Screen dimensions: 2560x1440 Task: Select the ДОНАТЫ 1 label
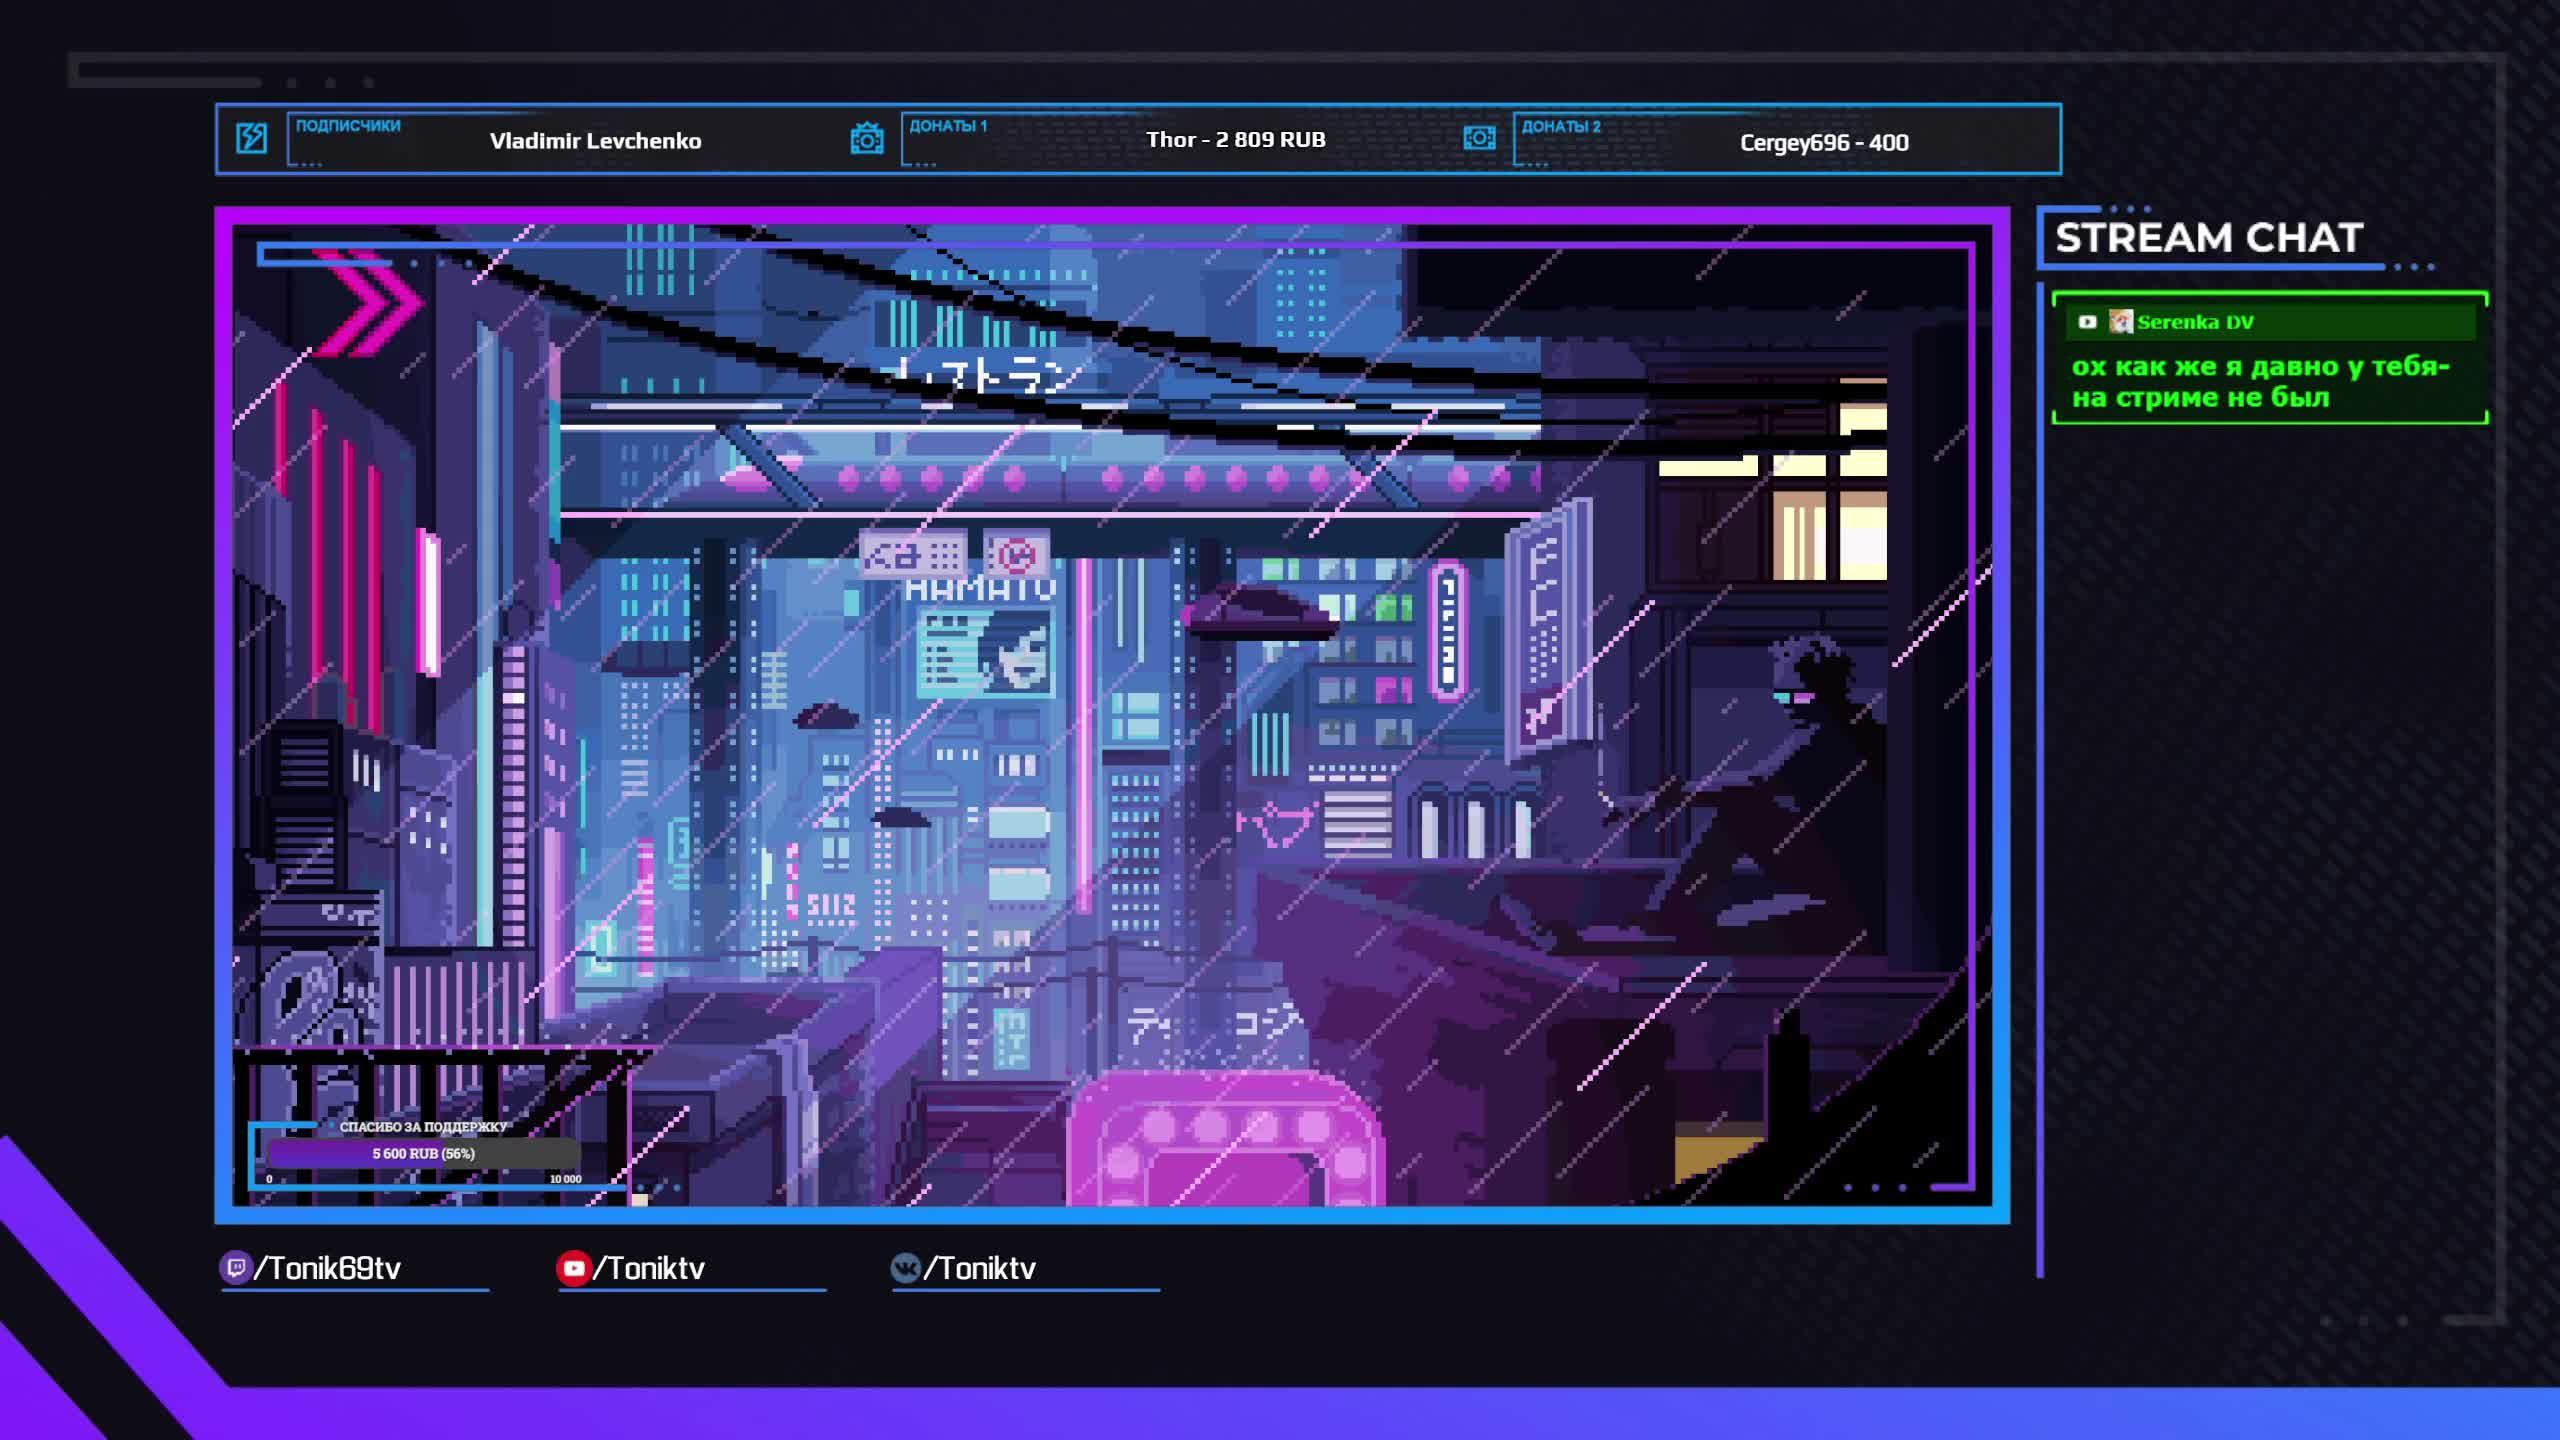point(947,126)
